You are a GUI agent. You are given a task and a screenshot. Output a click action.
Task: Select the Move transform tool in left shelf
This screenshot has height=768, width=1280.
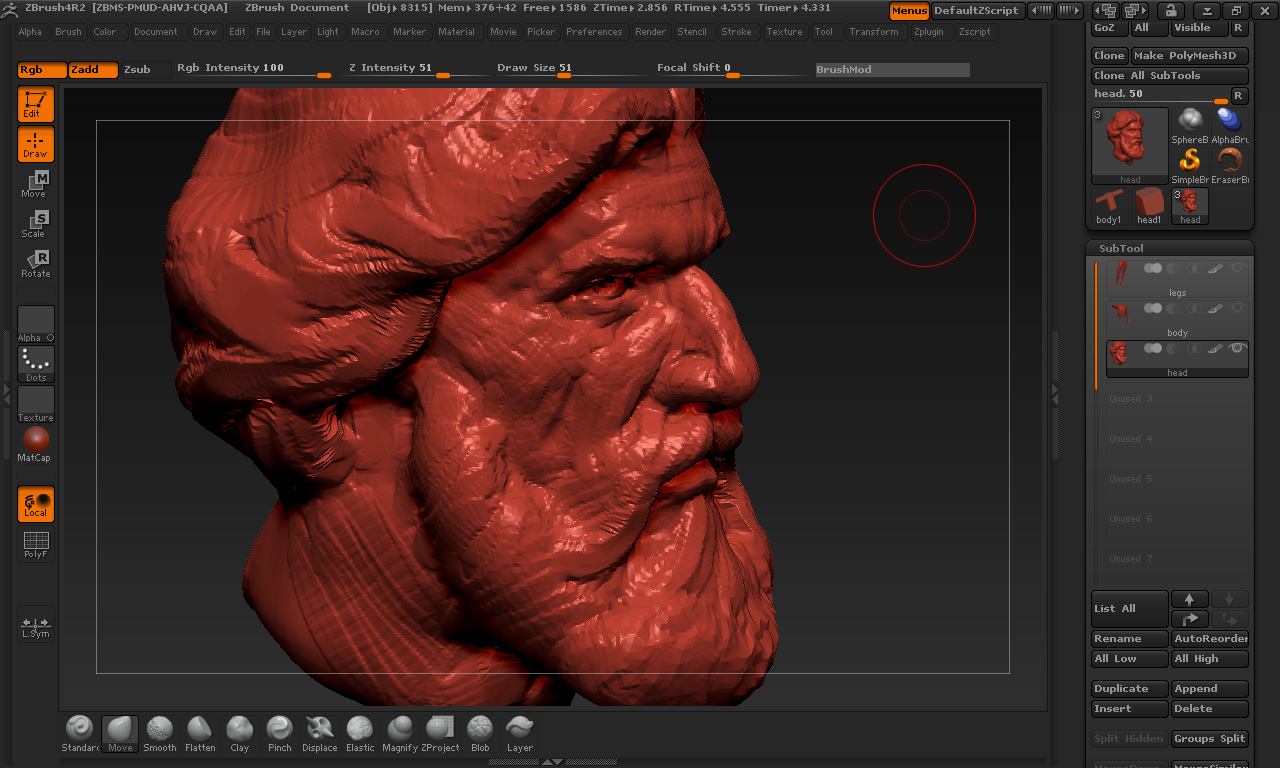click(x=36, y=184)
